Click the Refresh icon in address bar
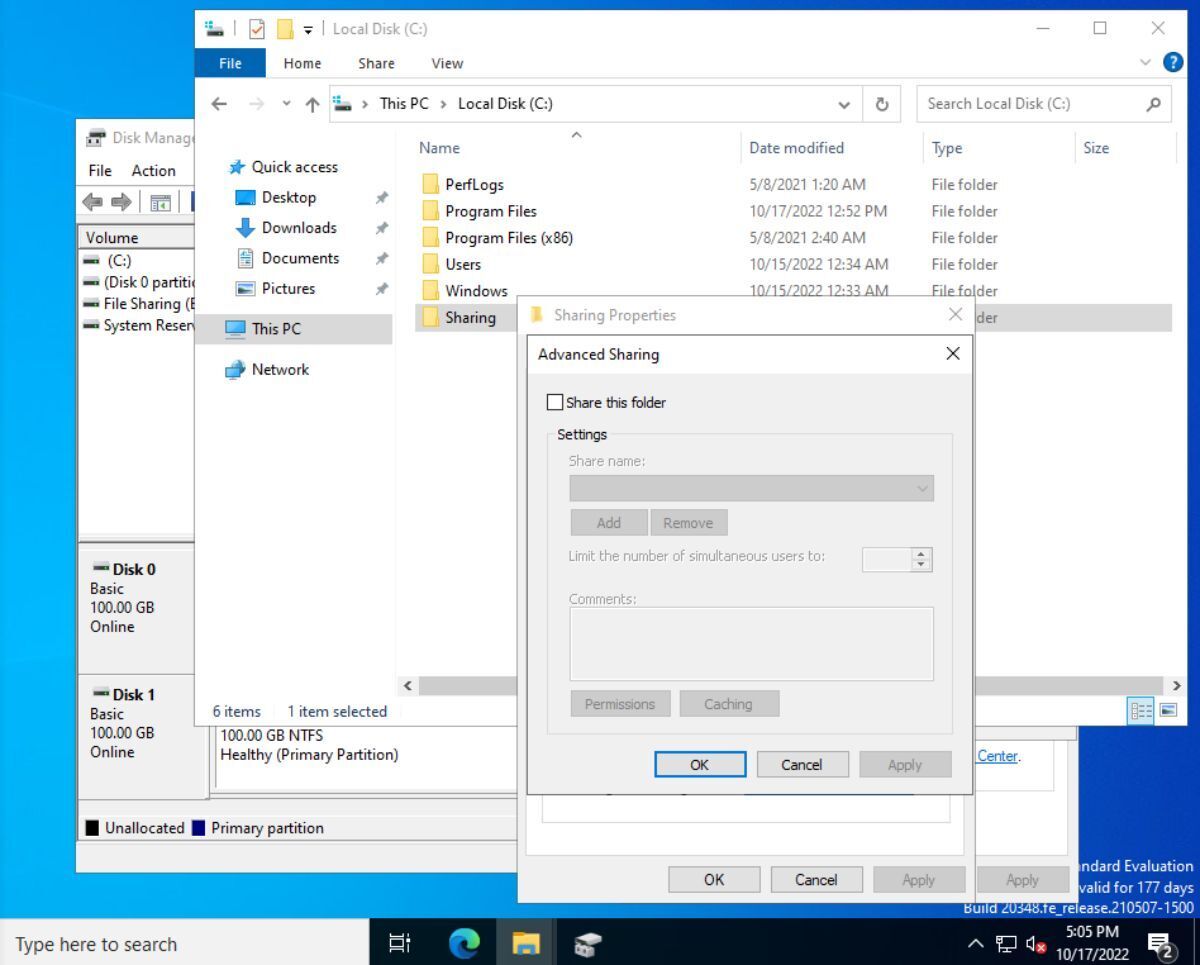 [881, 104]
